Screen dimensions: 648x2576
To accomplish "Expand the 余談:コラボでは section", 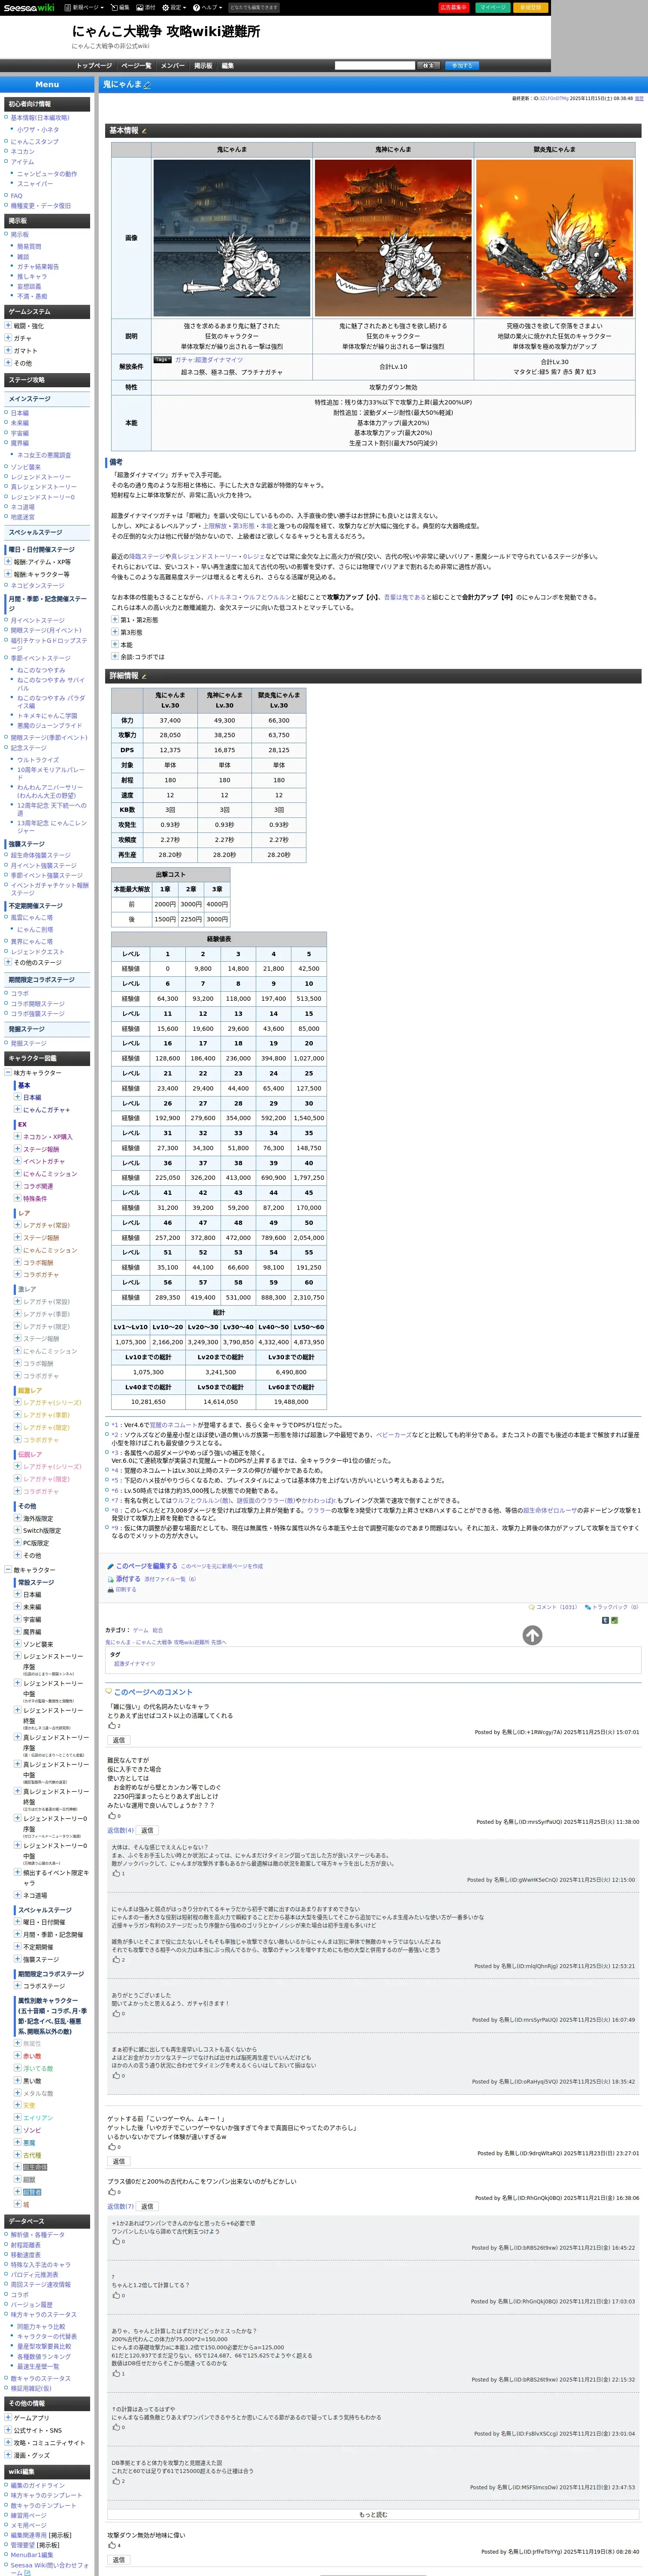I will tap(115, 656).
